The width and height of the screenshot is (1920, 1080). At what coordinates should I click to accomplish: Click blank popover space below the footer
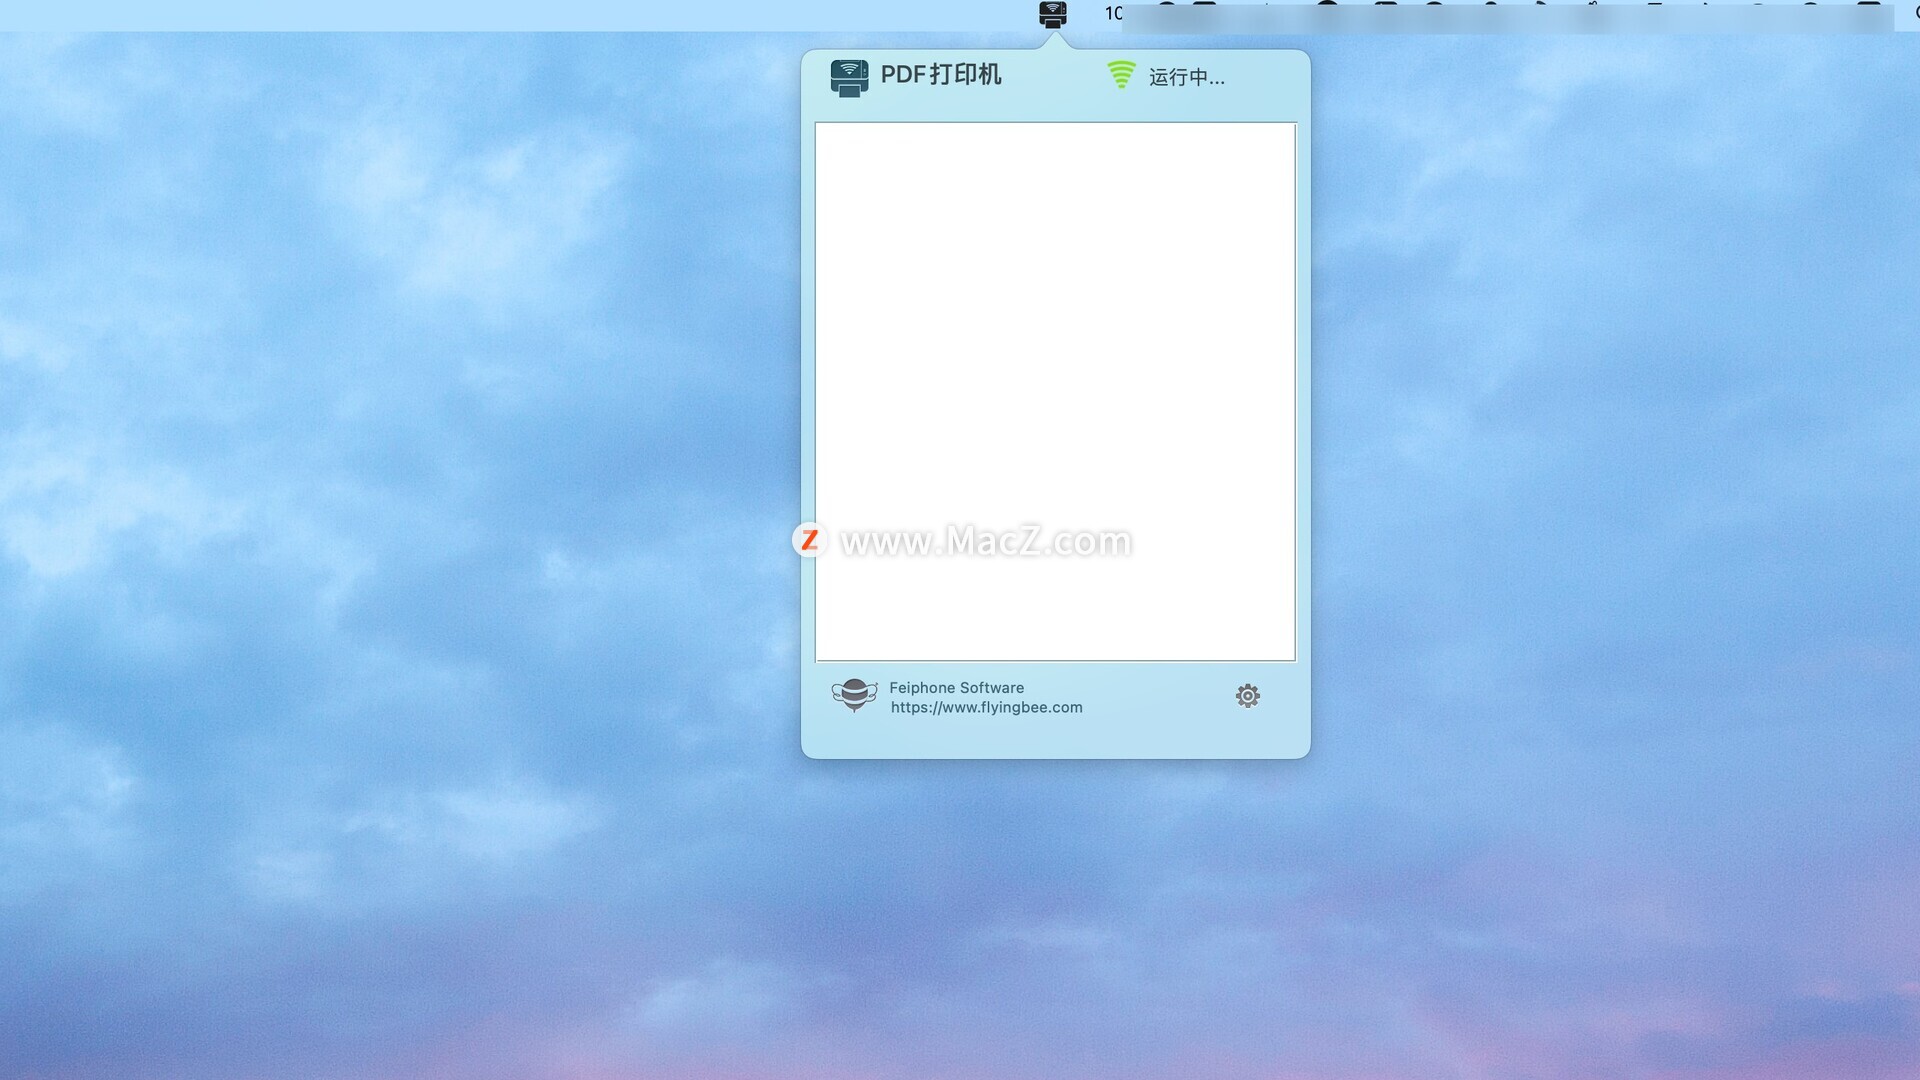1055,740
